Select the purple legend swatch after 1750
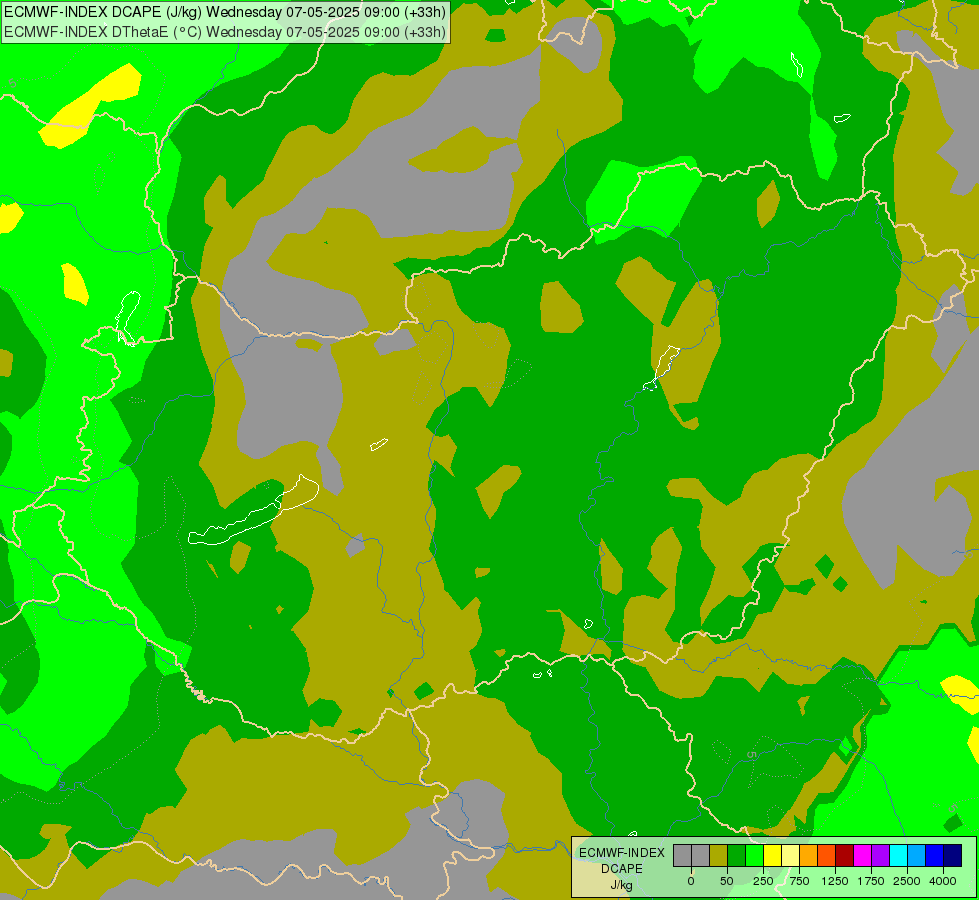Image resolution: width=979 pixels, height=900 pixels. pos(880,856)
